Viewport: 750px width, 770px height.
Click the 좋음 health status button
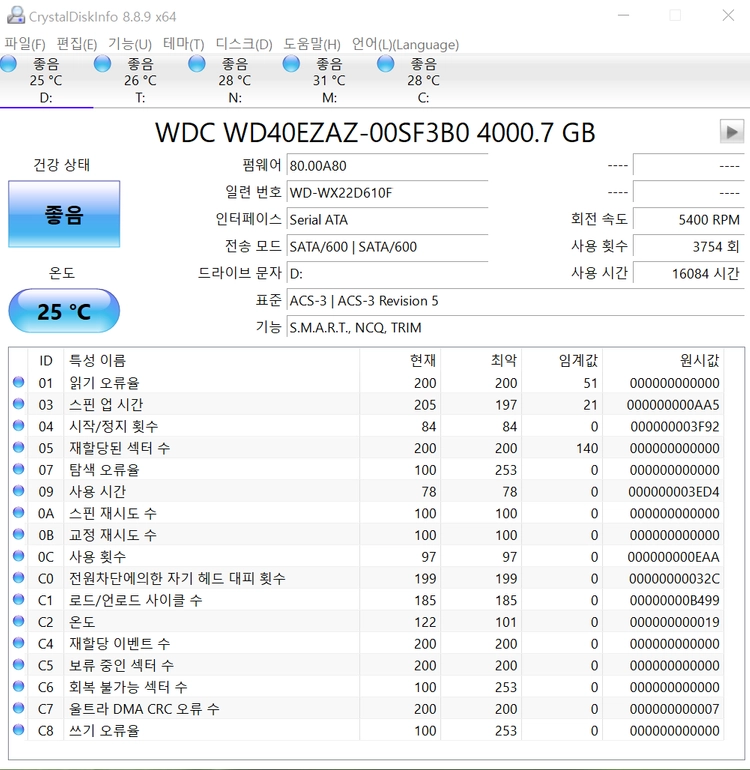pyautogui.click(x=64, y=214)
